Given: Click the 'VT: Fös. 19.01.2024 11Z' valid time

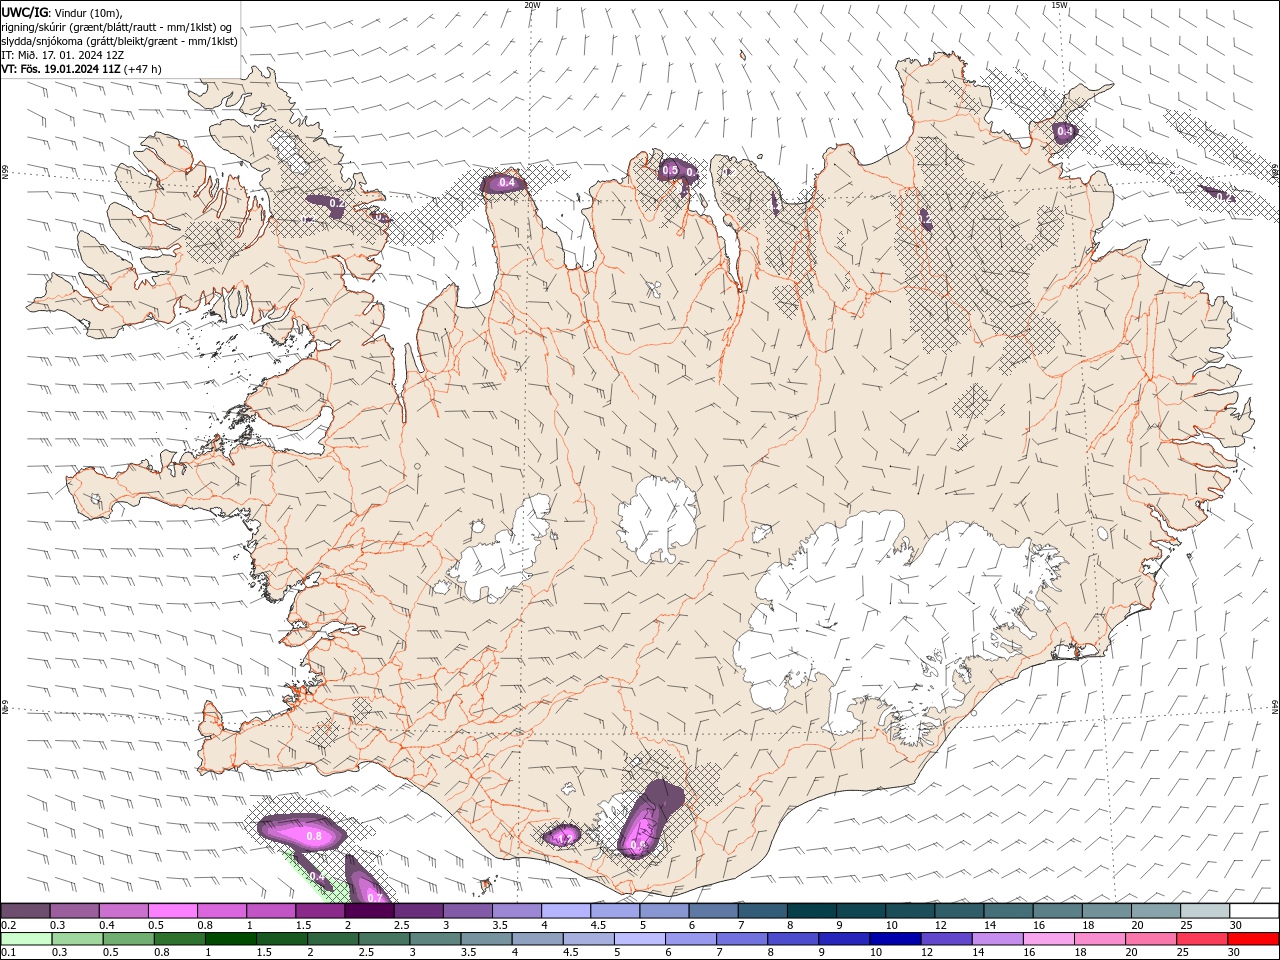Looking at the screenshot, I should (x=61, y=69).
